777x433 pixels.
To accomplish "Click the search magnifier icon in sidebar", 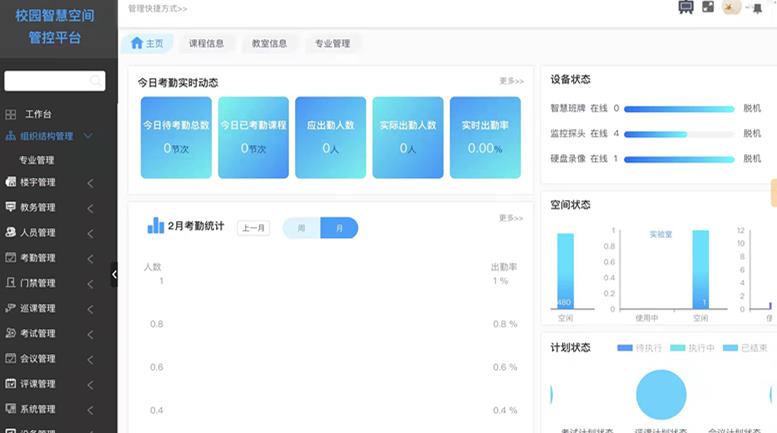I will pos(95,81).
